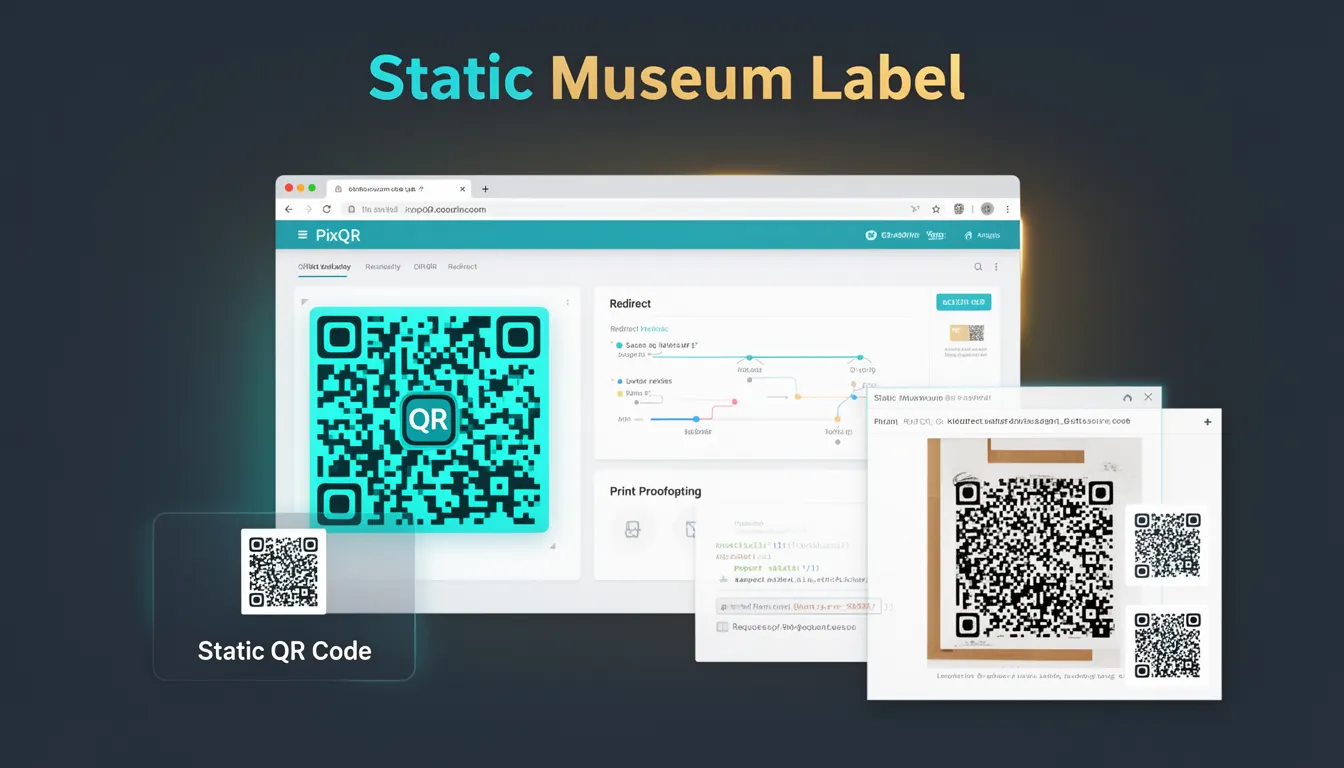The height and width of the screenshot is (768, 1344).
Task: Click the plus icon on the right panel
Action: click(x=1207, y=422)
